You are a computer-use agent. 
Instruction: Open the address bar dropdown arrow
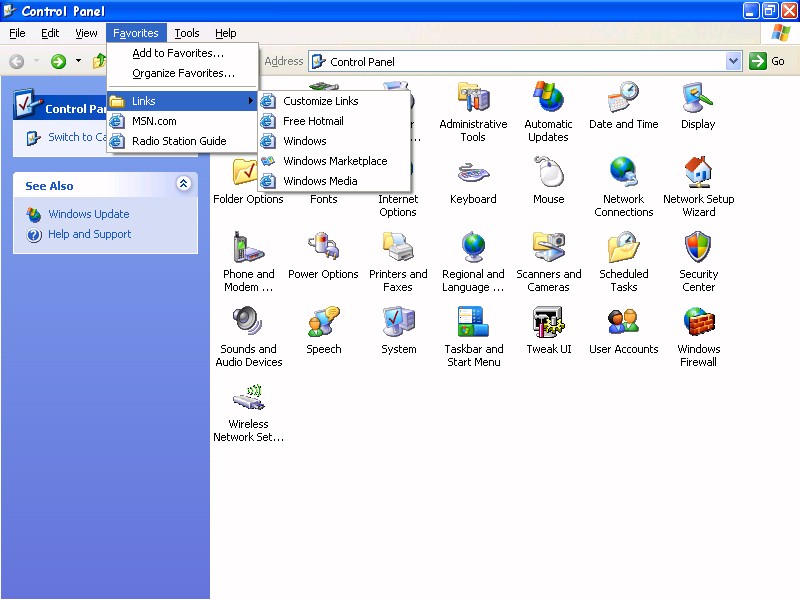733,61
